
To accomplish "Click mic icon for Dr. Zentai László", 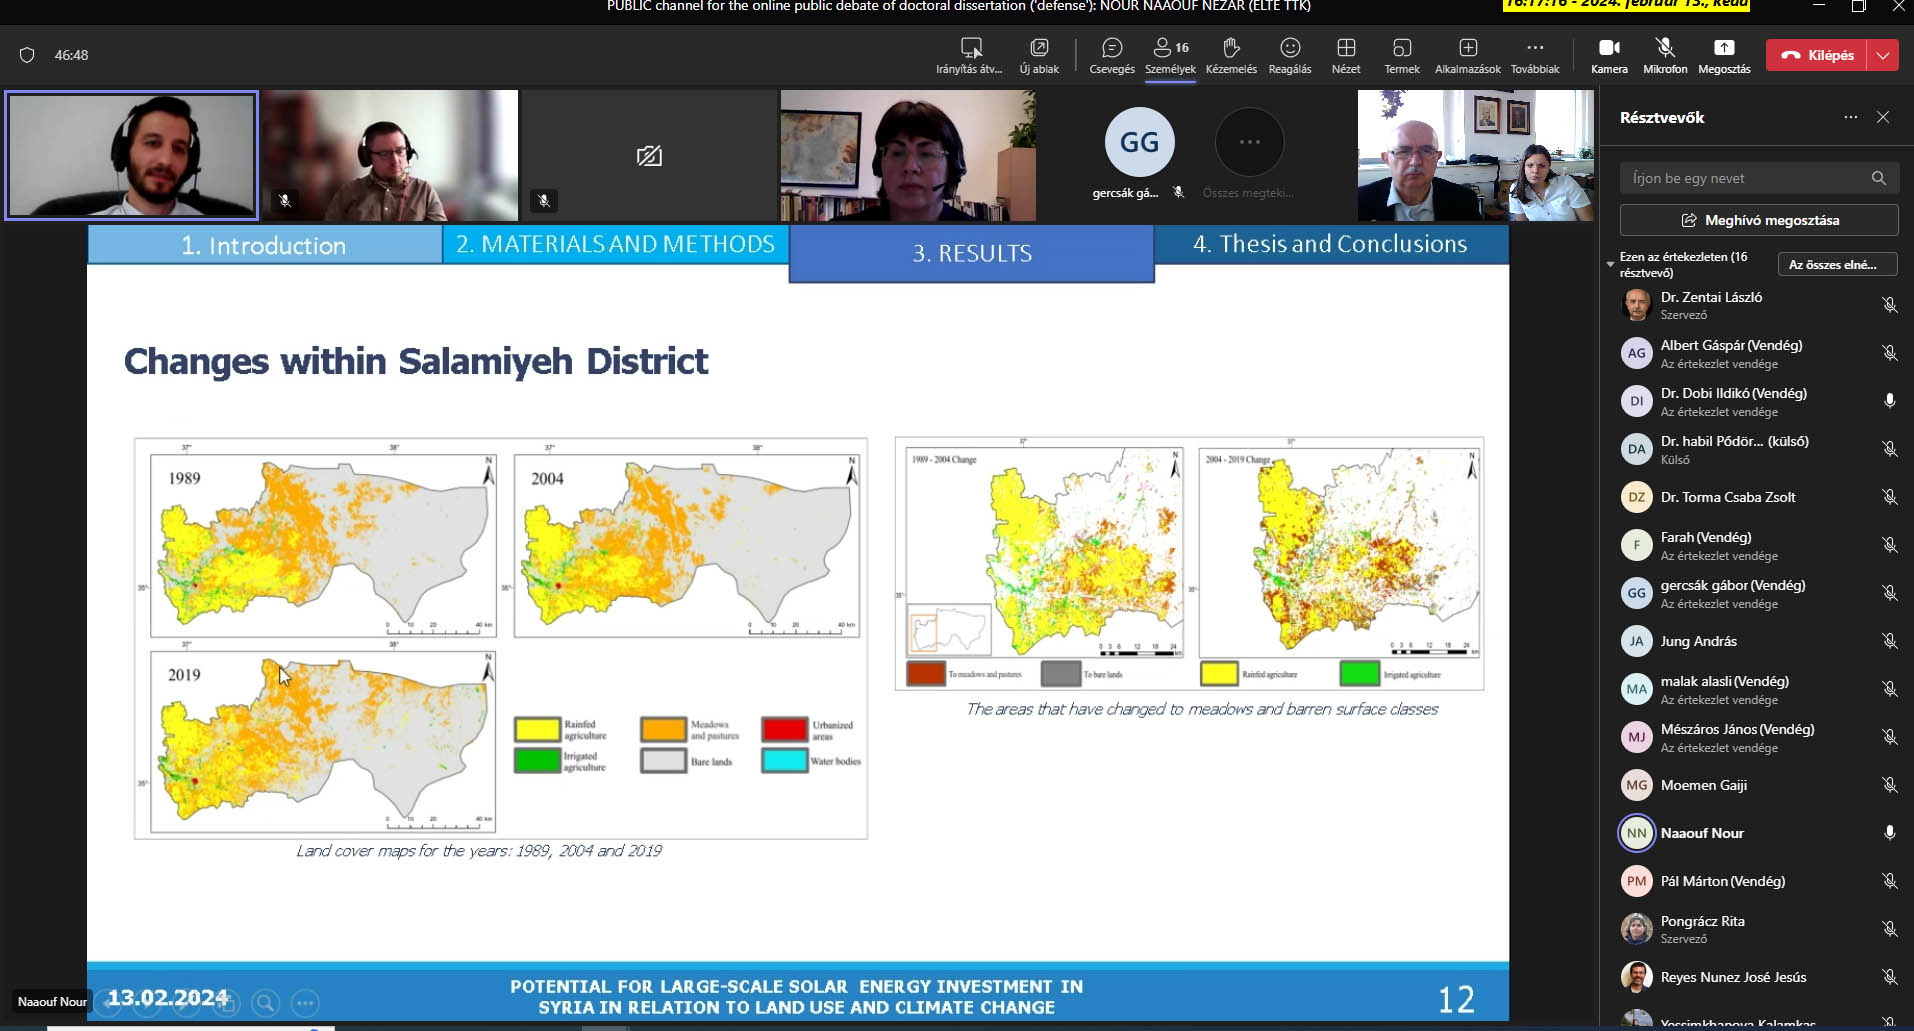I will [x=1890, y=305].
